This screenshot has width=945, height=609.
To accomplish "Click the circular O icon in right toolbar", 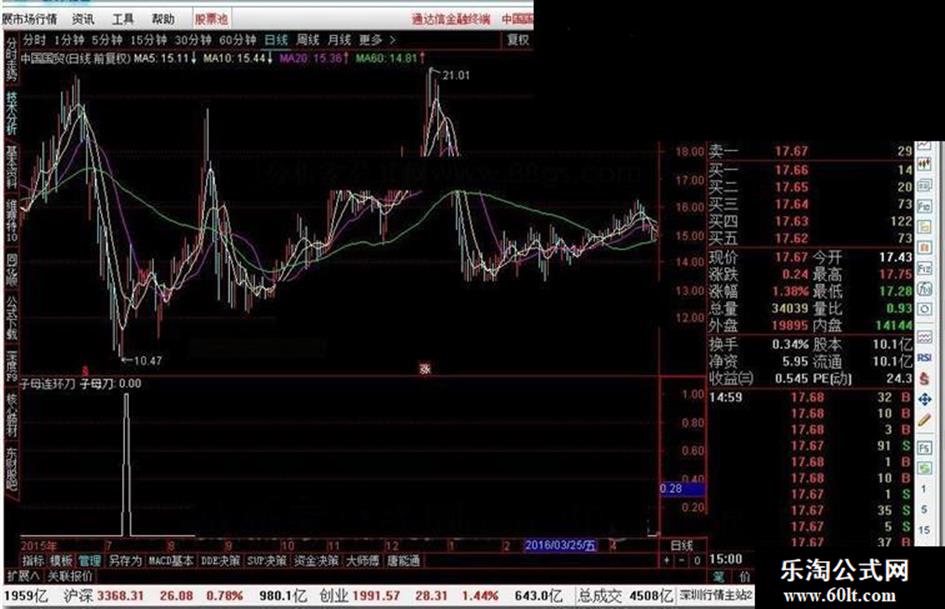I will pos(923,310).
